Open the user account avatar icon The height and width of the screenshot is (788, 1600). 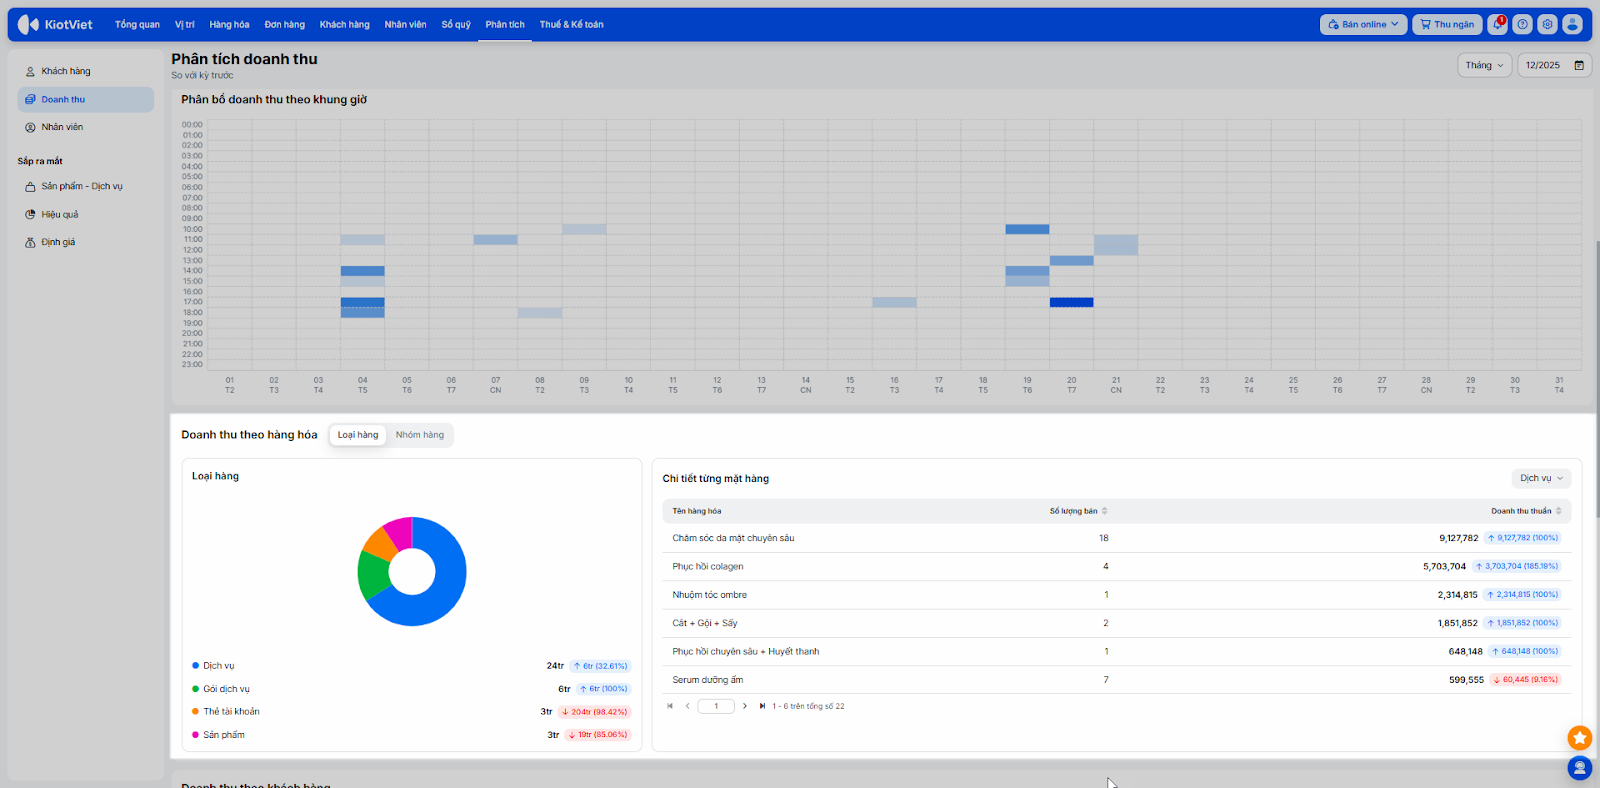click(1572, 24)
